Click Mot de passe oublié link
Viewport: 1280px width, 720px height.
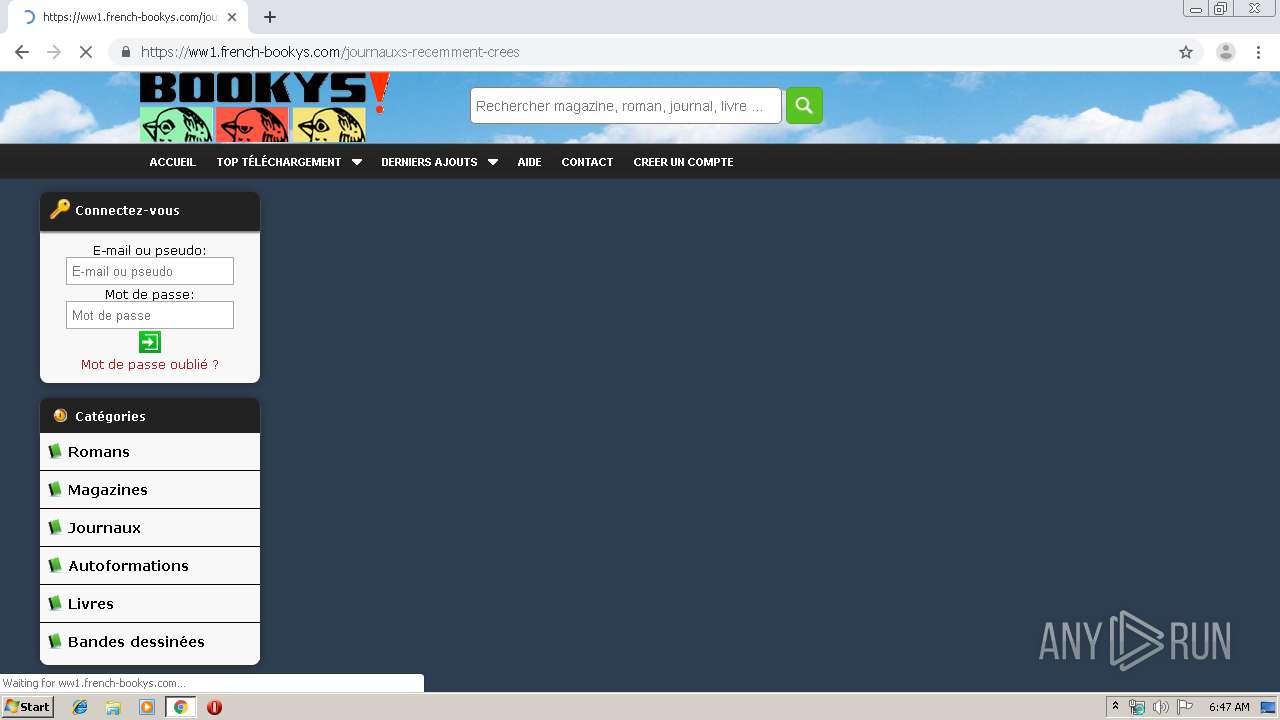[x=150, y=365]
